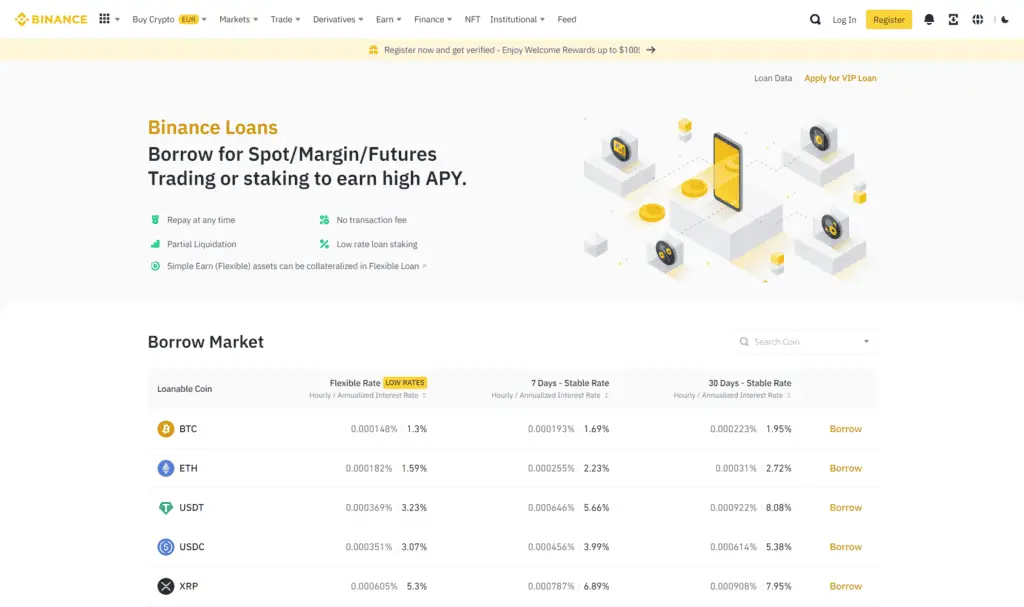
Task: Click the yellow Register button
Action: [888, 19]
